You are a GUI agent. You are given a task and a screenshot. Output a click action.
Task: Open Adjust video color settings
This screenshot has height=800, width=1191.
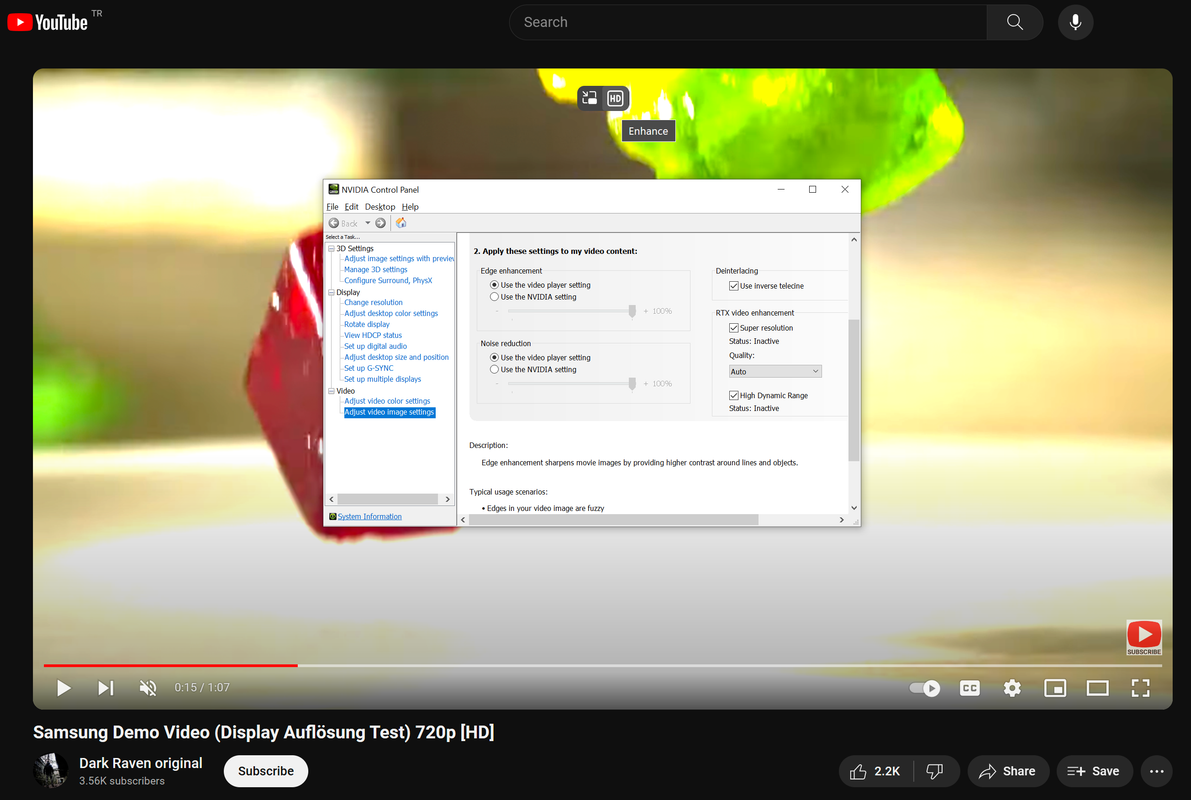pyautogui.click(x=387, y=401)
